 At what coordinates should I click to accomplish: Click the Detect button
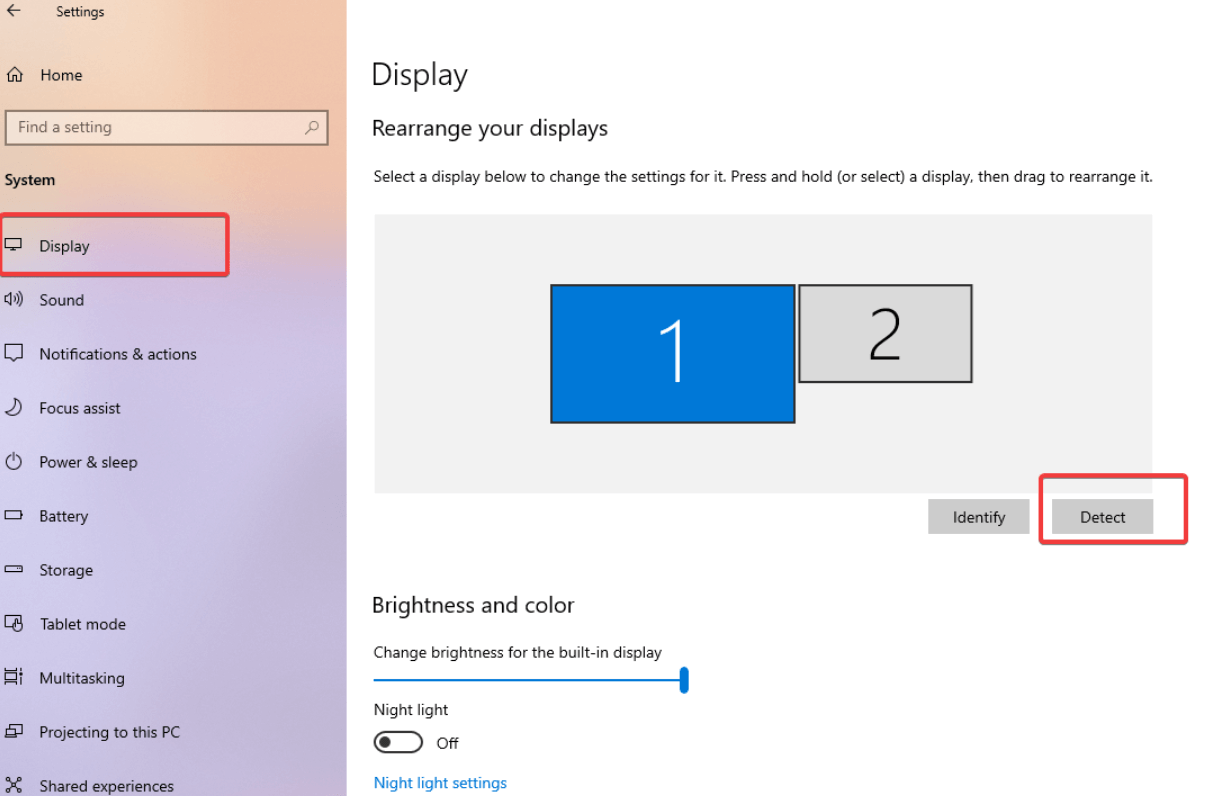tap(1101, 516)
